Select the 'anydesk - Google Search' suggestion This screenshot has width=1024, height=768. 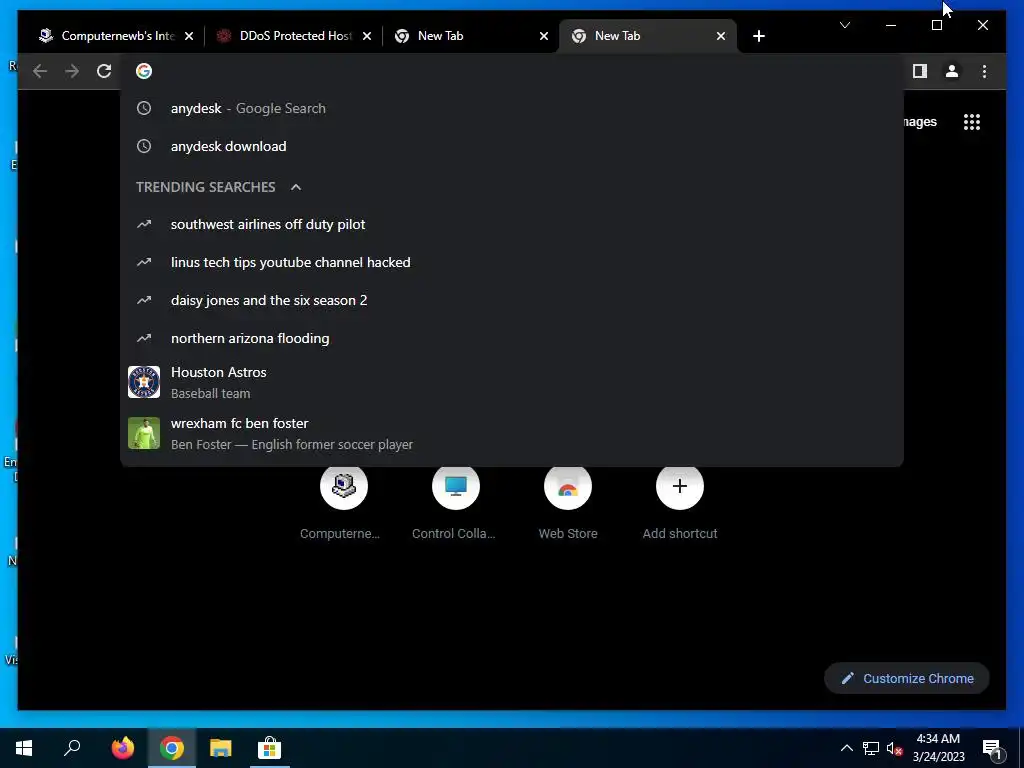[x=511, y=108]
